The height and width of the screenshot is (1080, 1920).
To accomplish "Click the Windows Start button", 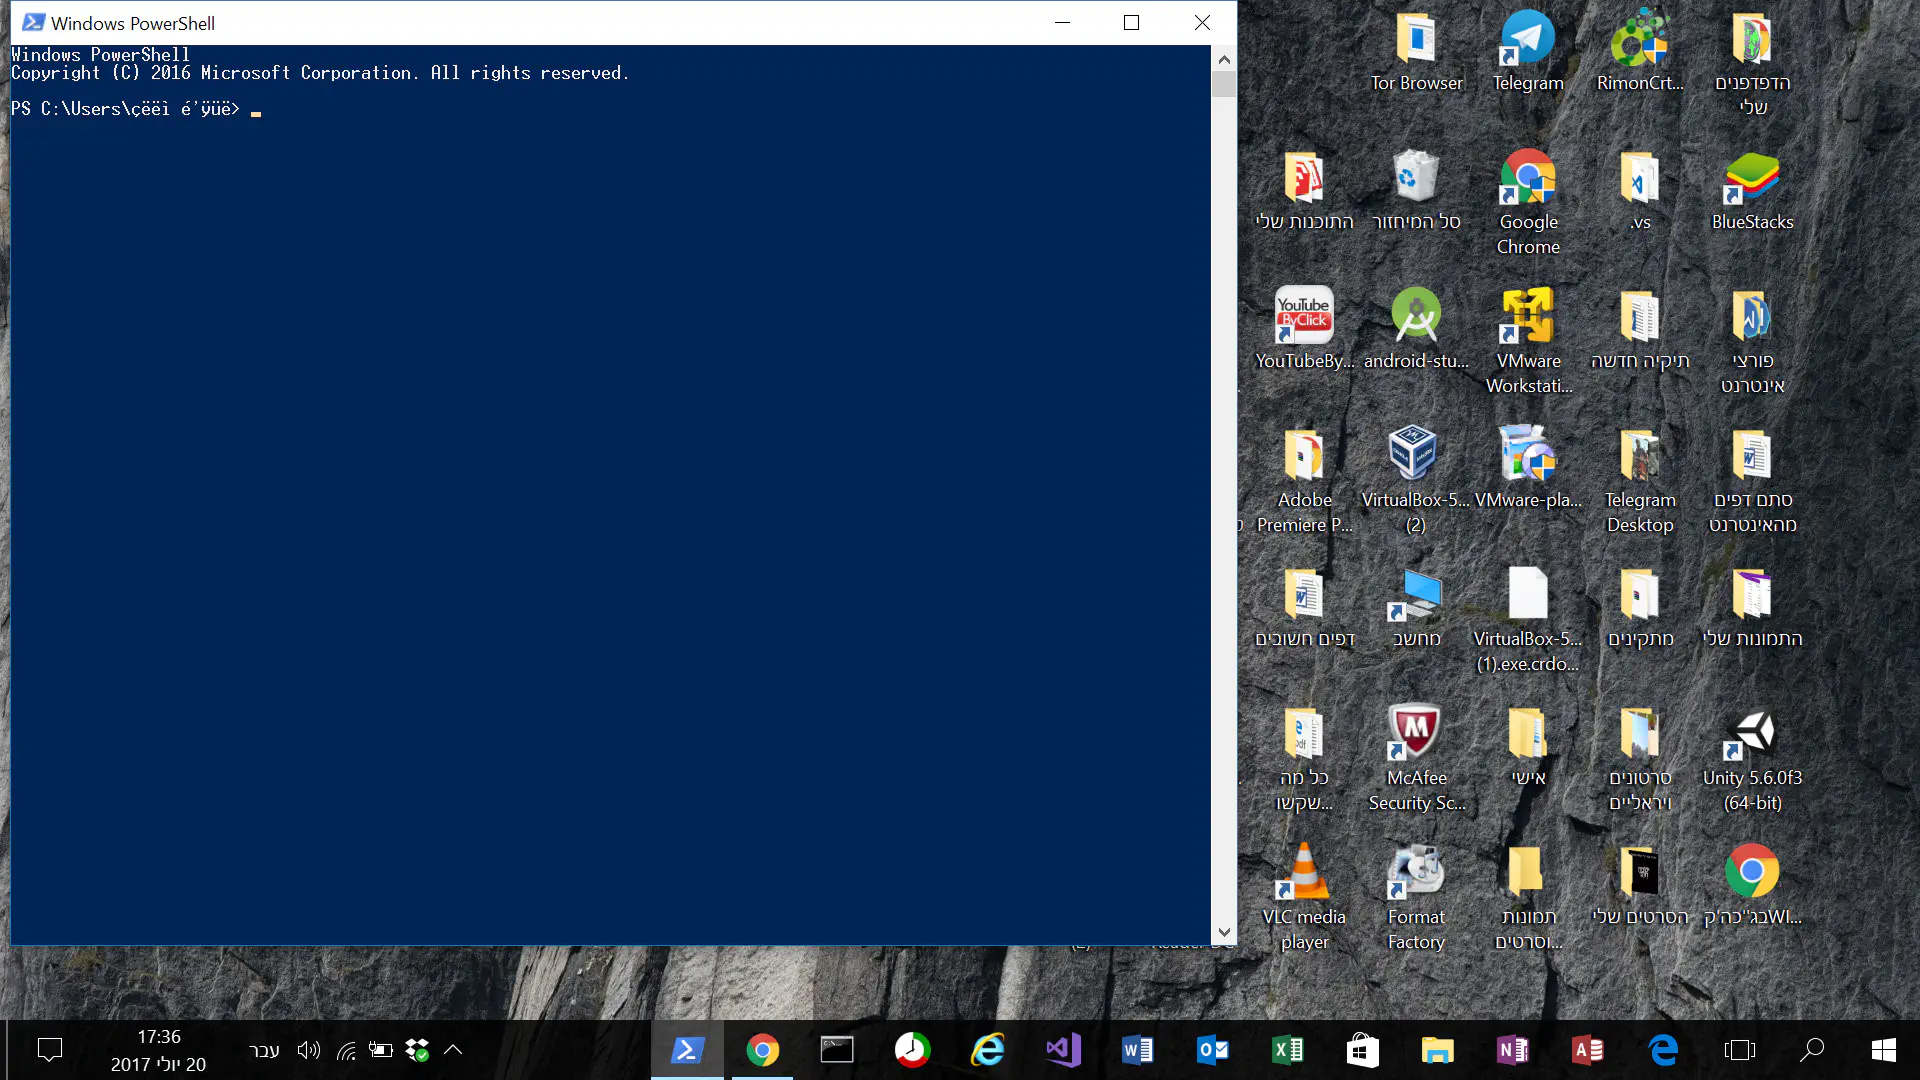I will 1883,1050.
